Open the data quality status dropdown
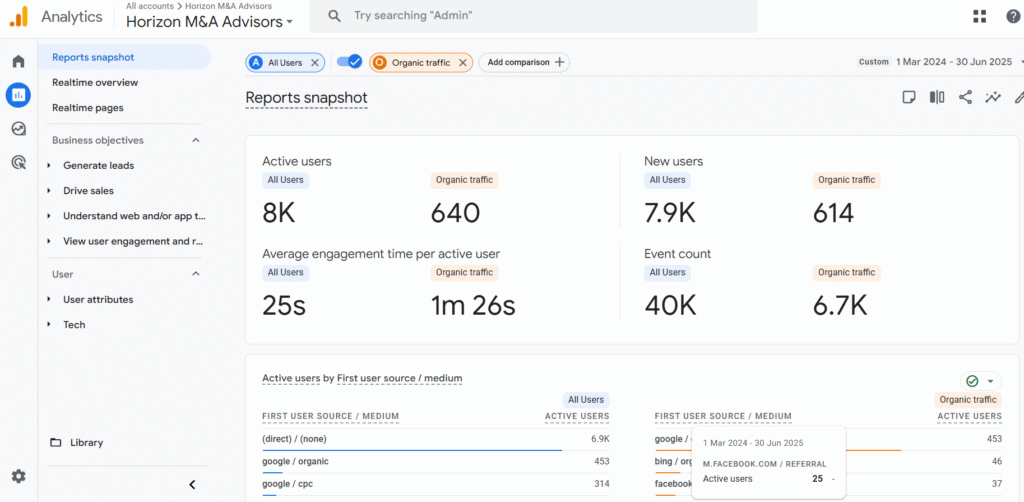Viewport: 1024px width, 502px height. [980, 381]
